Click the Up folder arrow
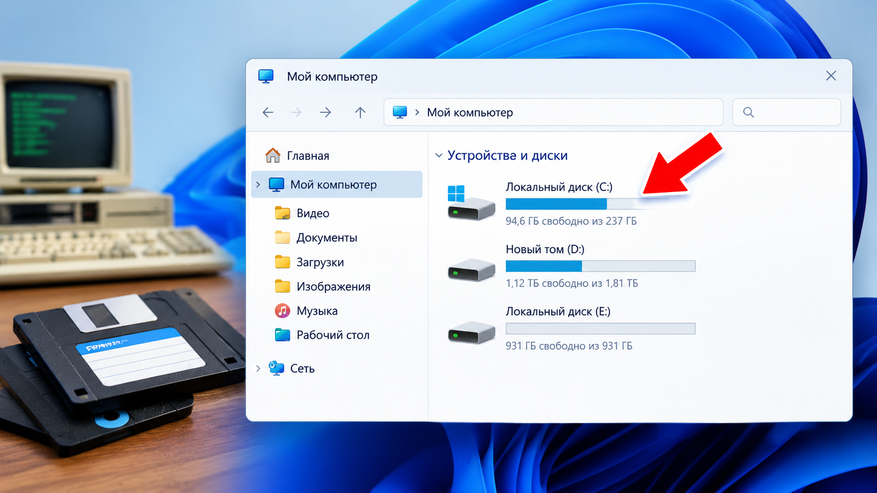The width and height of the screenshot is (877, 493). pyautogui.click(x=360, y=112)
